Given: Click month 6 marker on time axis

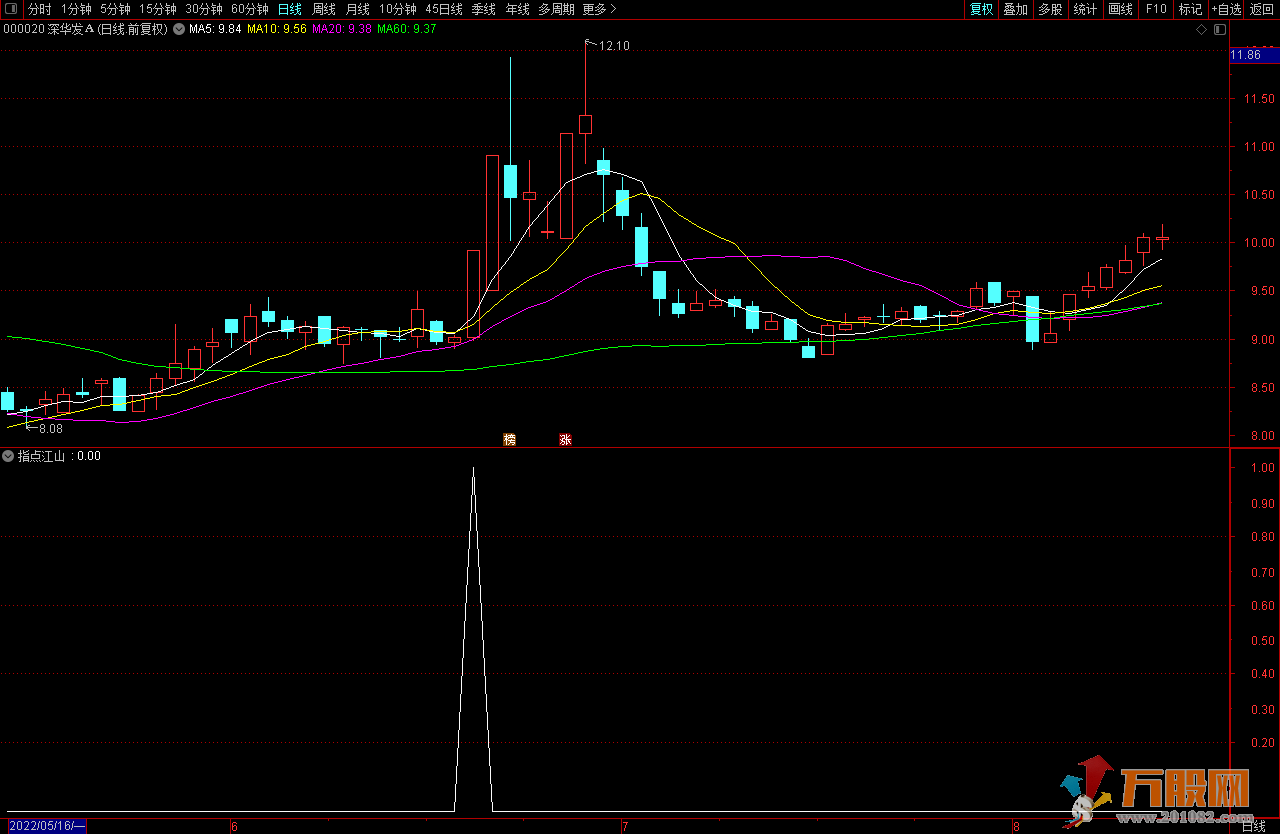Looking at the screenshot, I should coord(234,826).
